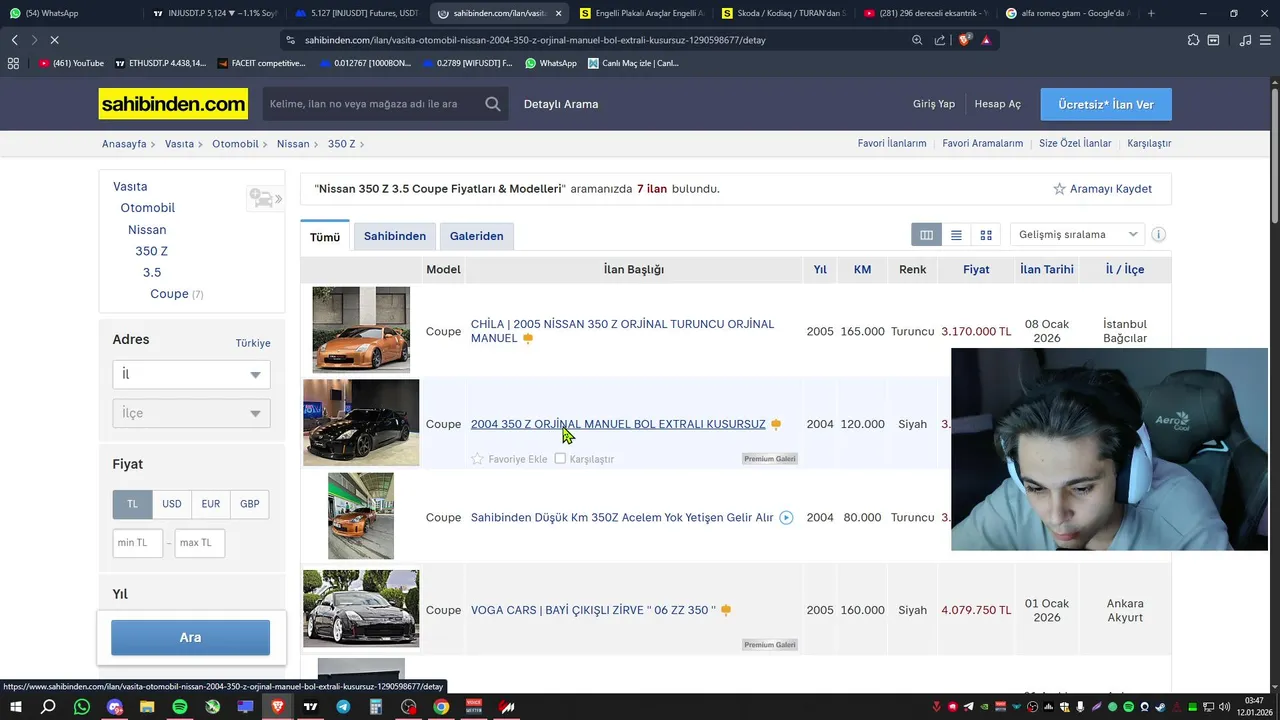Image resolution: width=1280 pixels, height=720 pixels.
Task: Go back with the browser back arrow
Action: [x=14, y=40]
